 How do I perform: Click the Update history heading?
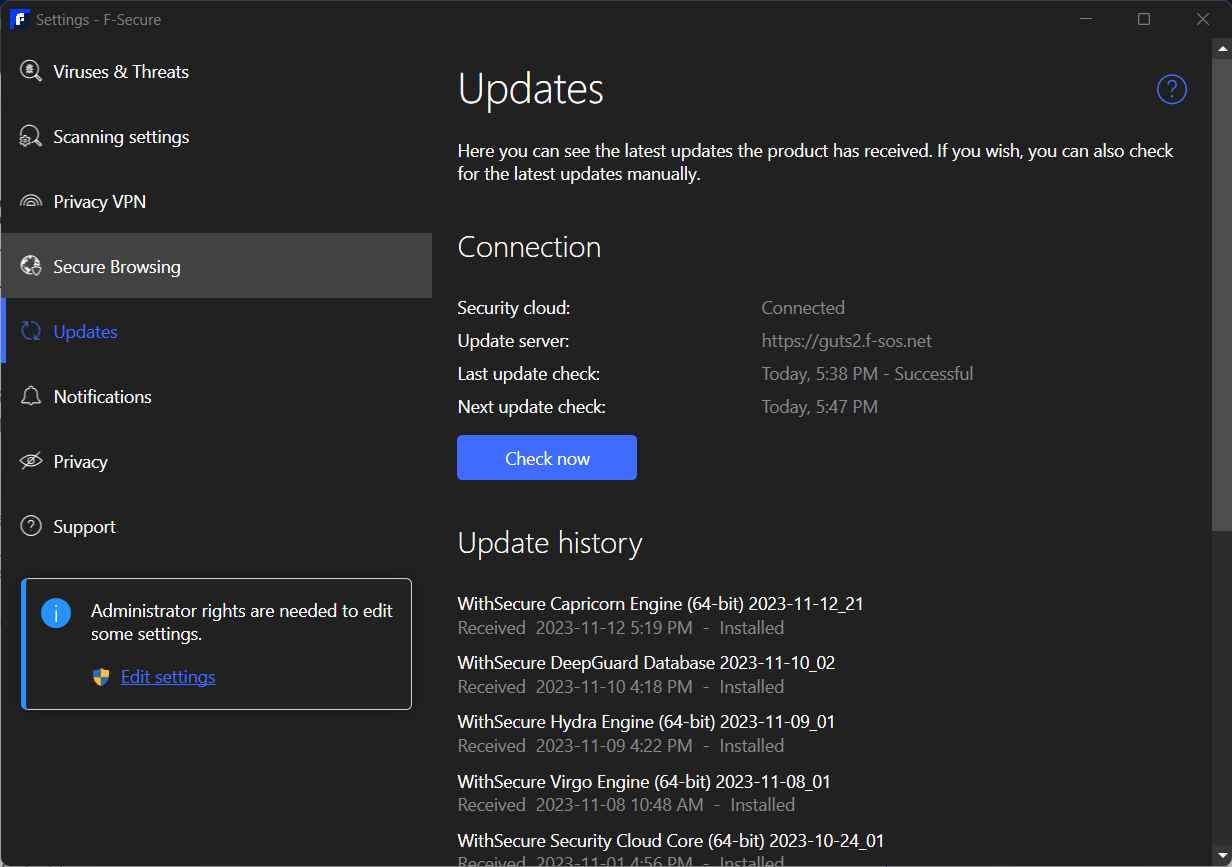click(550, 543)
